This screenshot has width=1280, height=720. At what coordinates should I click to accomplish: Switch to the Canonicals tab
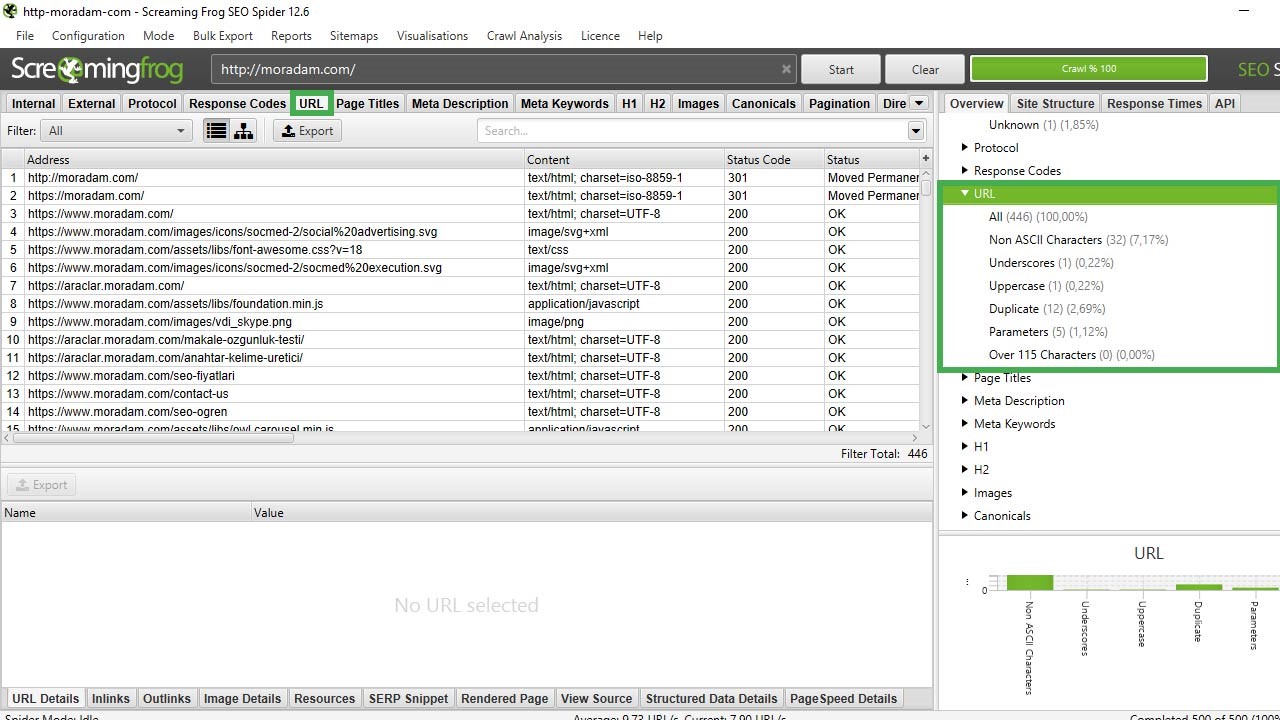[x=764, y=103]
